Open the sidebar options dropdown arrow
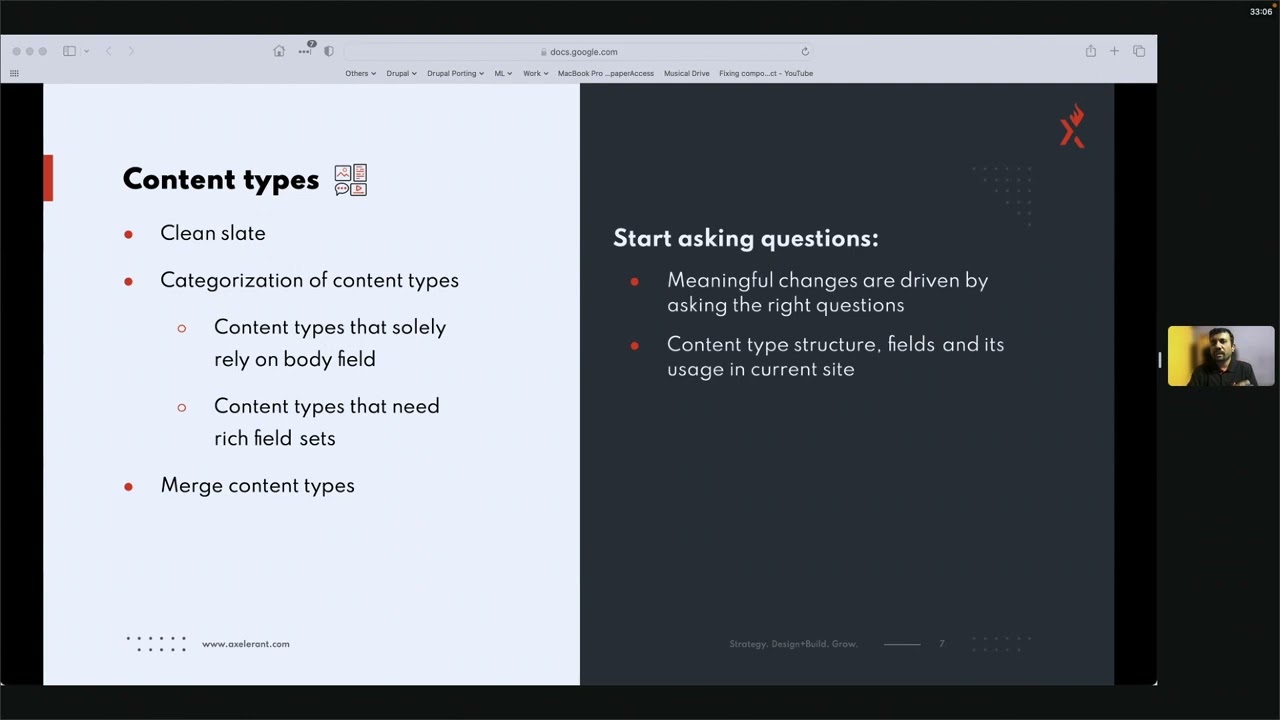This screenshot has height=720, width=1280. 87,51
